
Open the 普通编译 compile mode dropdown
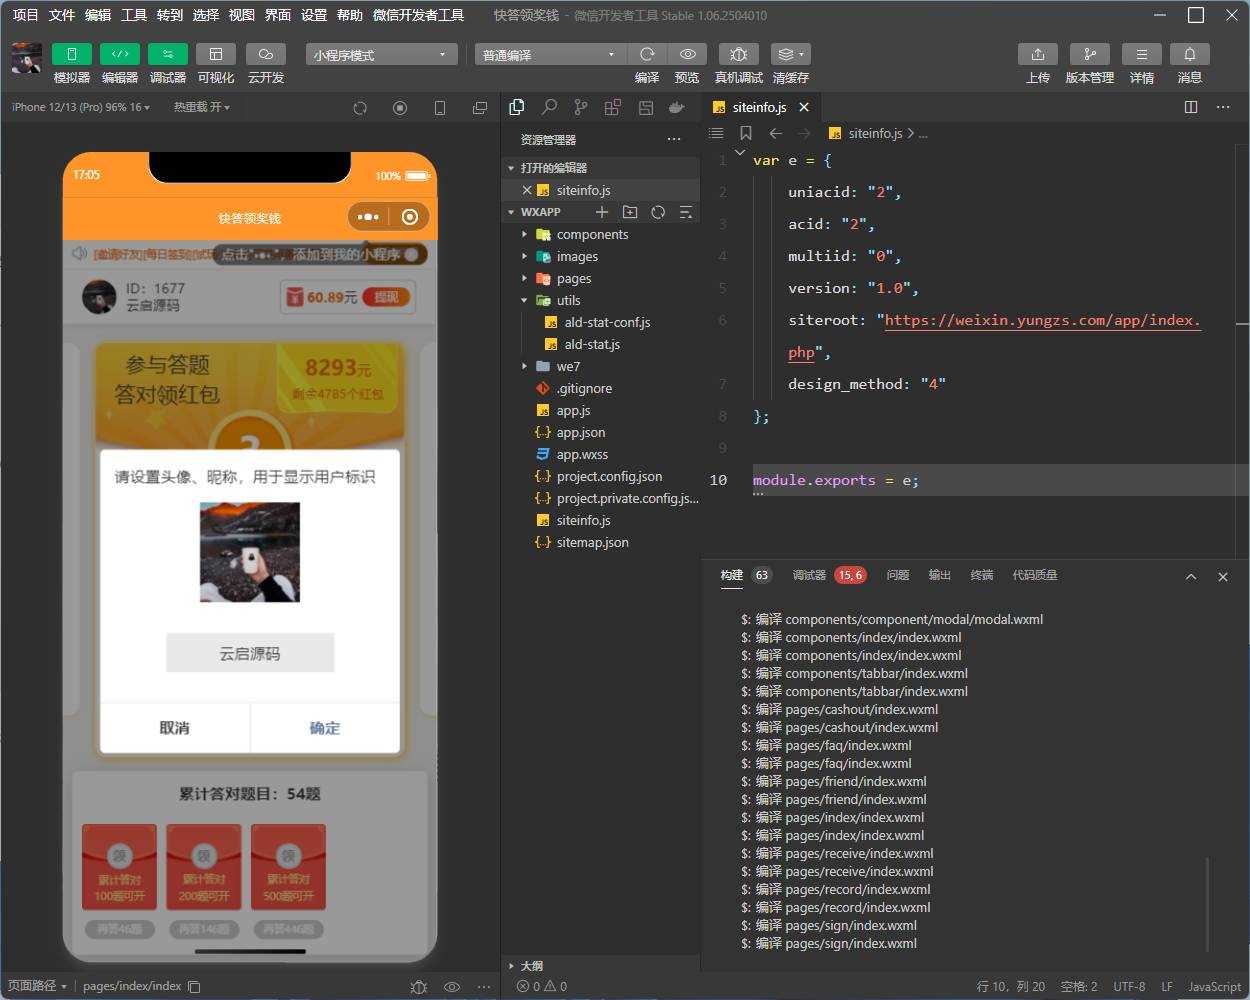coord(550,55)
